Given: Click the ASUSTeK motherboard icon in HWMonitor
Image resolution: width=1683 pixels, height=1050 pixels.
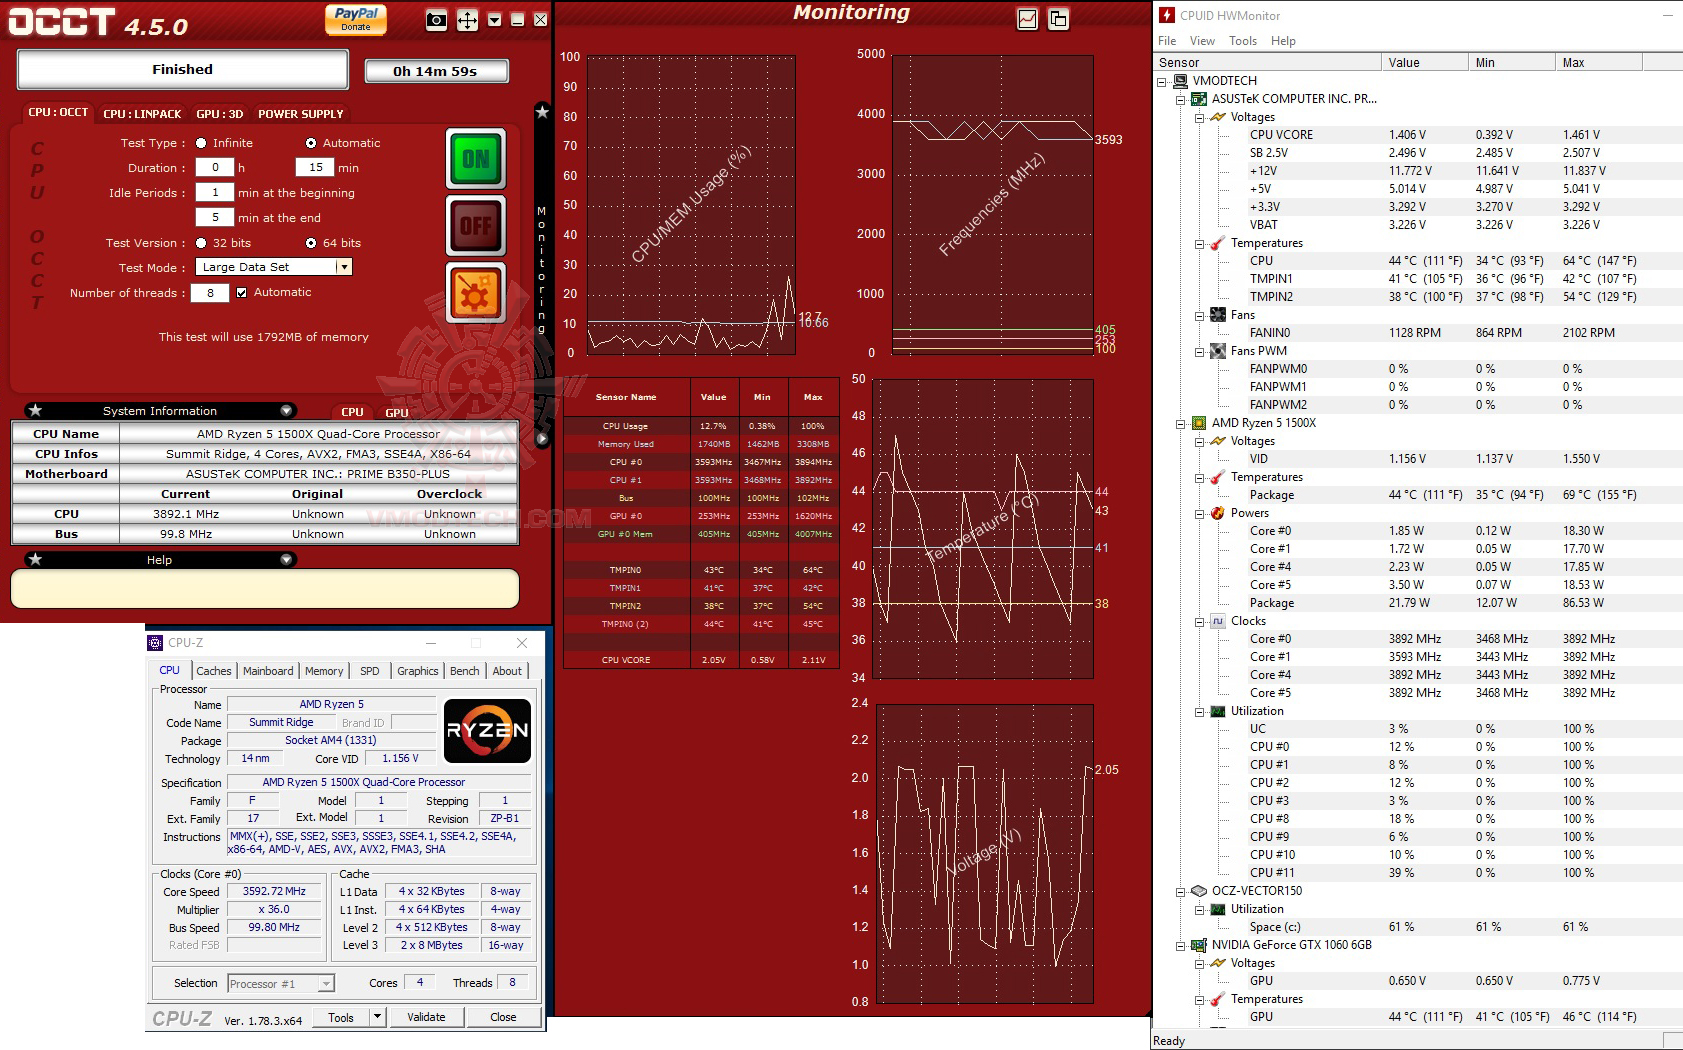Looking at the screenshot, I should click(1199, 99).
